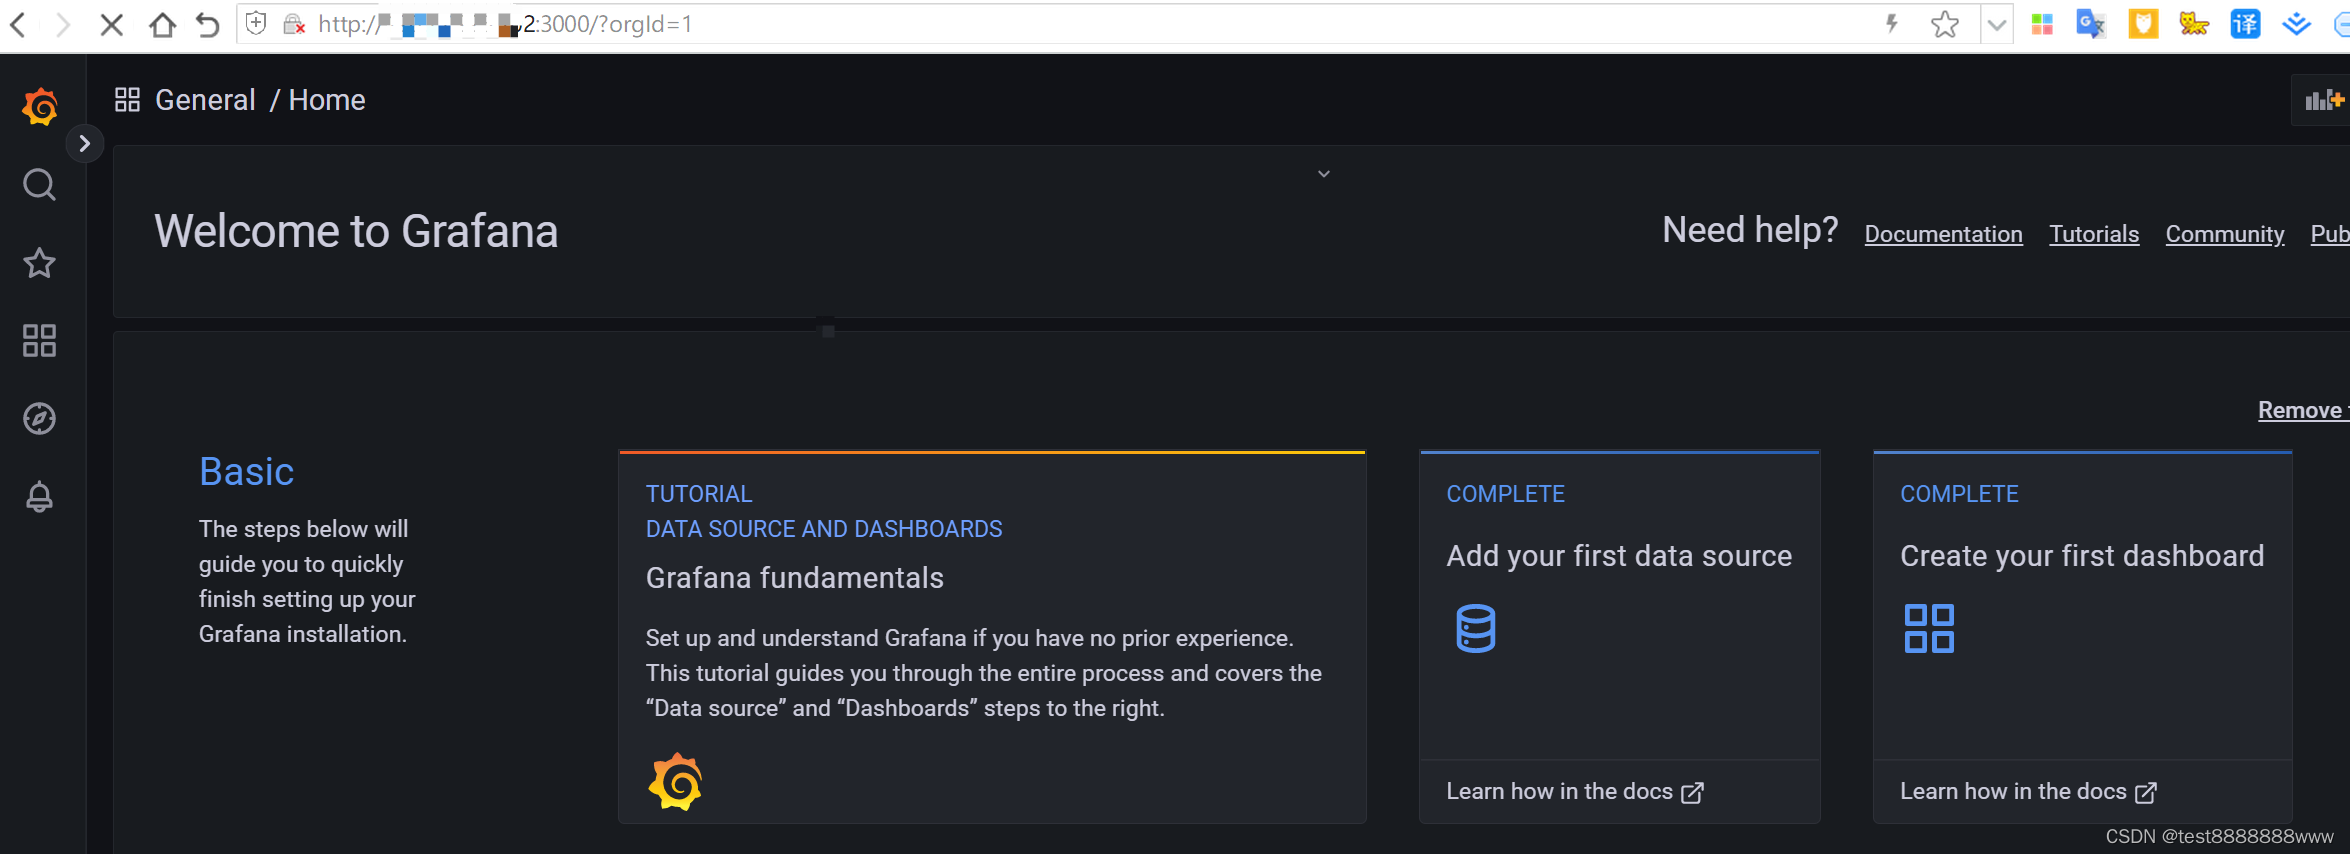Go back using browser back arrow
Screen dimensions: 2350x854
point(18,24)
